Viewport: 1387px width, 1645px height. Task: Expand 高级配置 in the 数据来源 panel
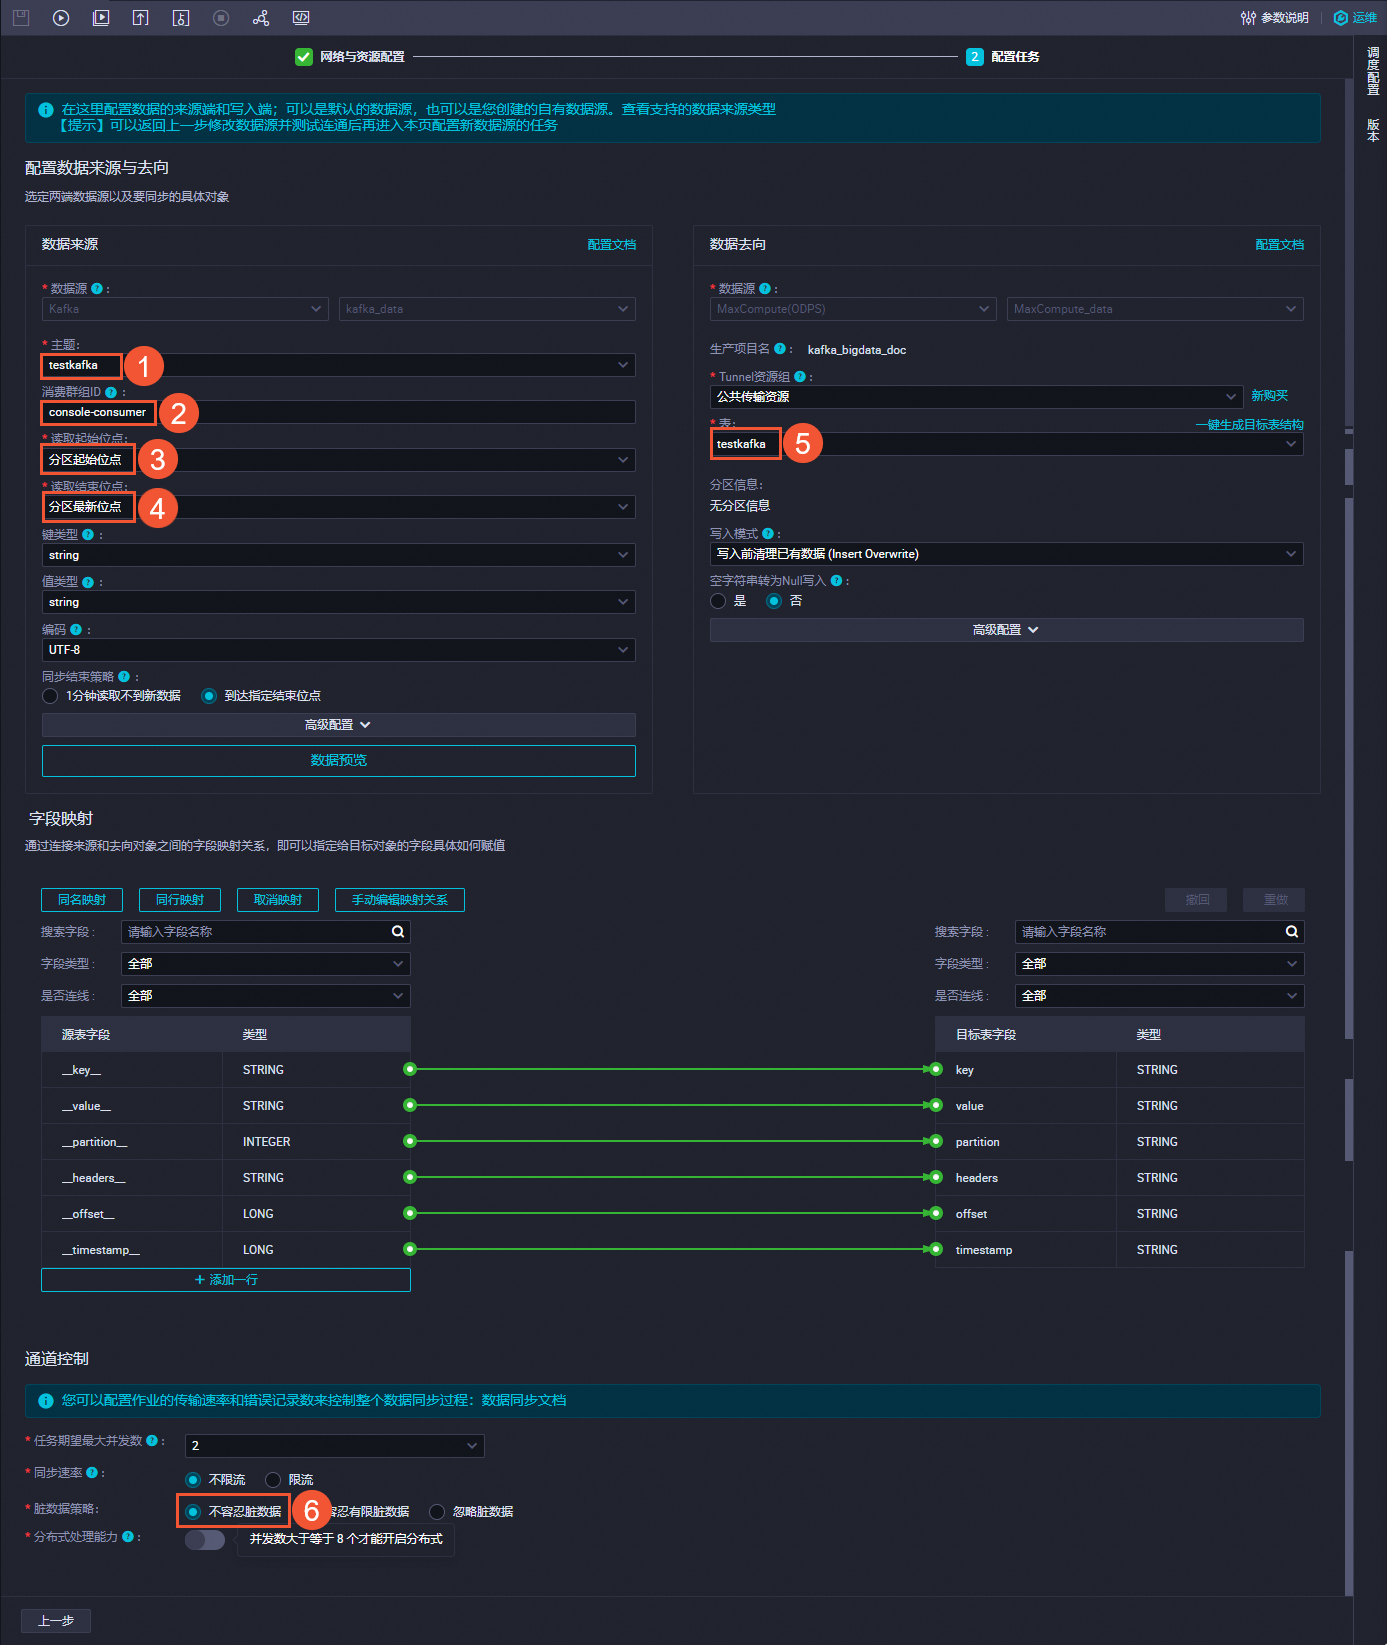click(338, 725)
